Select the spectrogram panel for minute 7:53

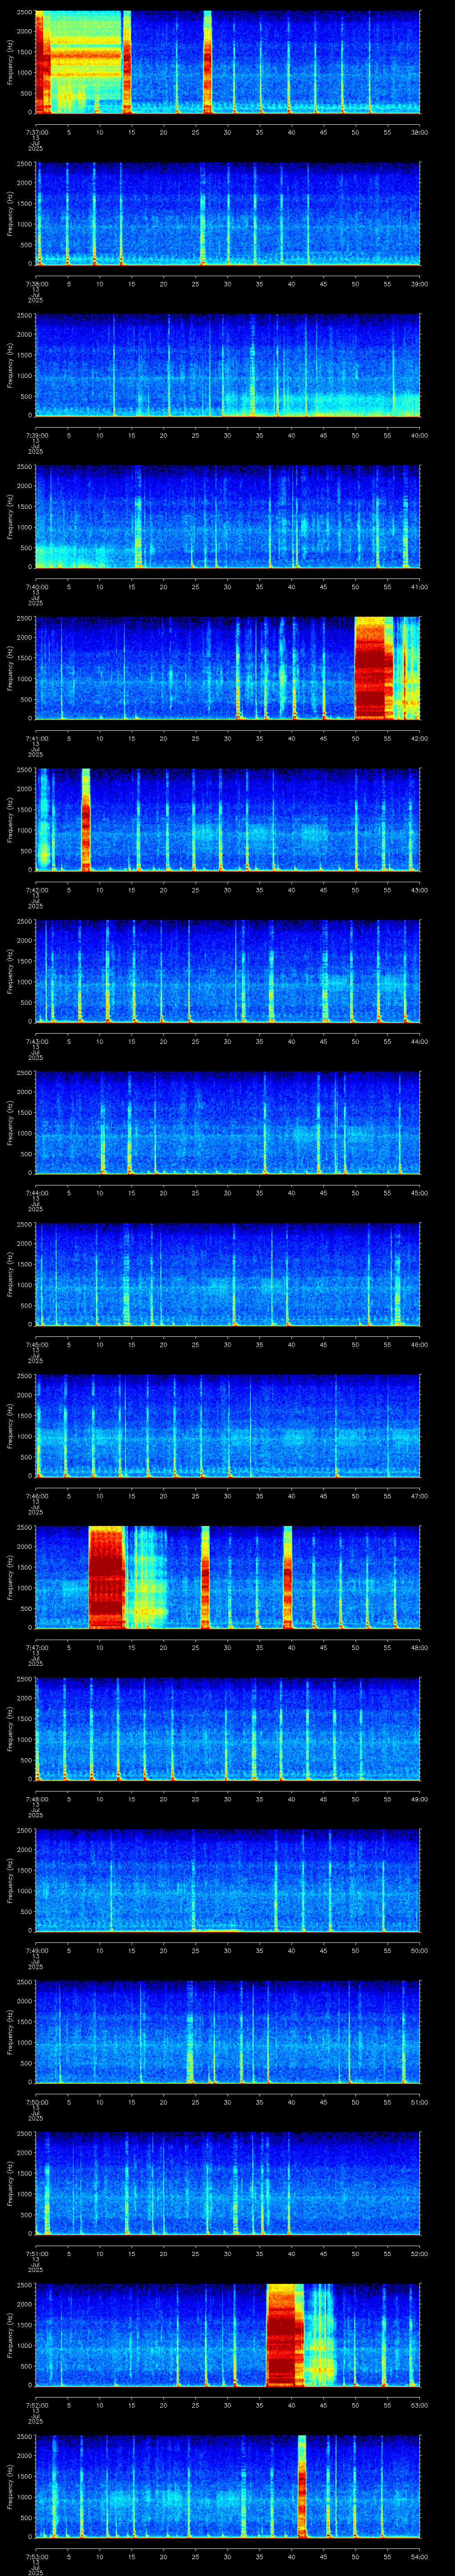point(227,2487)
